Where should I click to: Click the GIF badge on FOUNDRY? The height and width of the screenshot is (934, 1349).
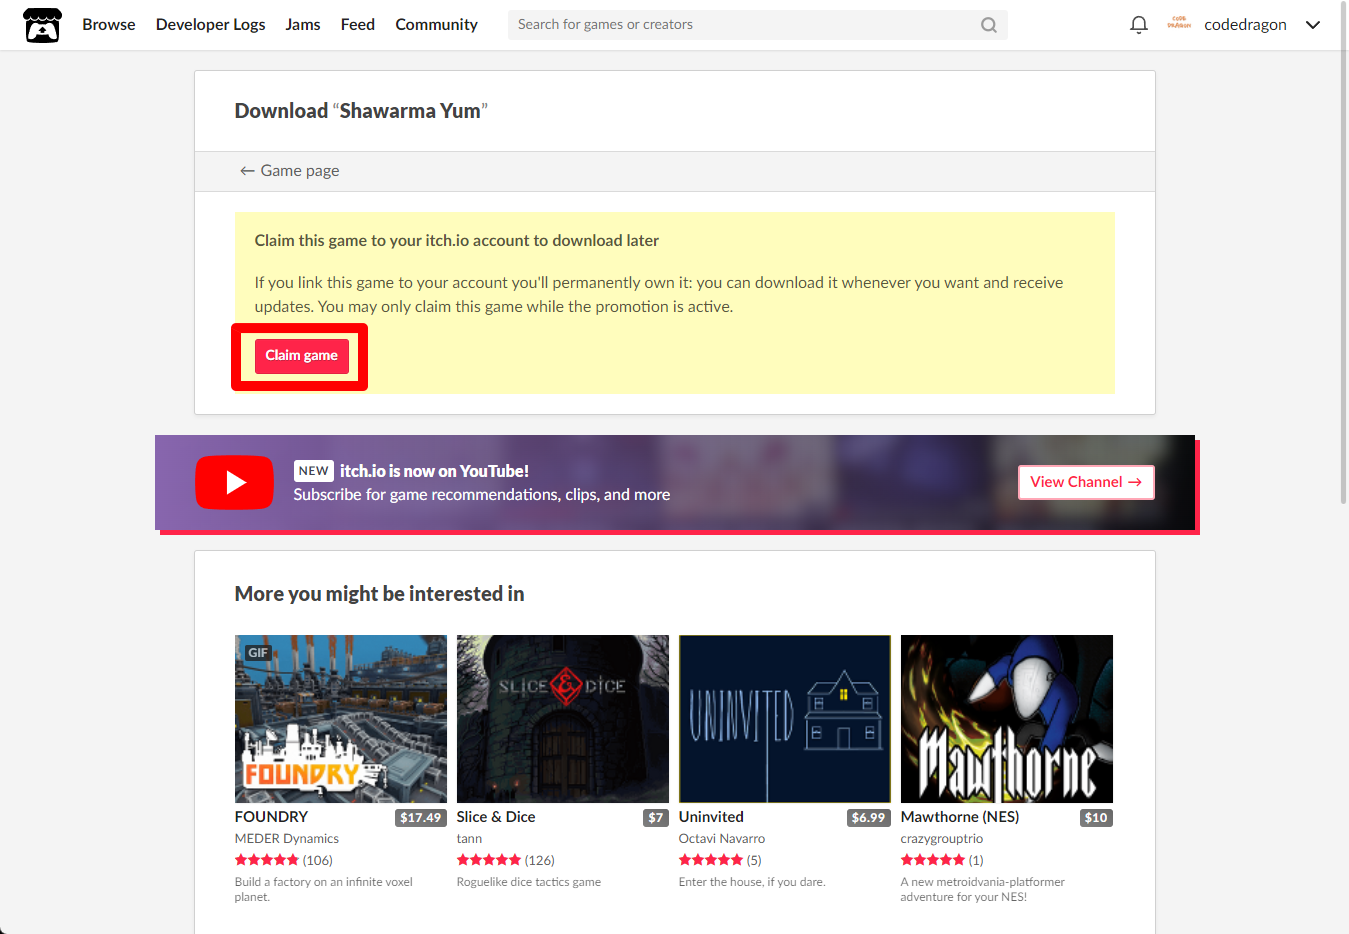click(x=258, y=653)
